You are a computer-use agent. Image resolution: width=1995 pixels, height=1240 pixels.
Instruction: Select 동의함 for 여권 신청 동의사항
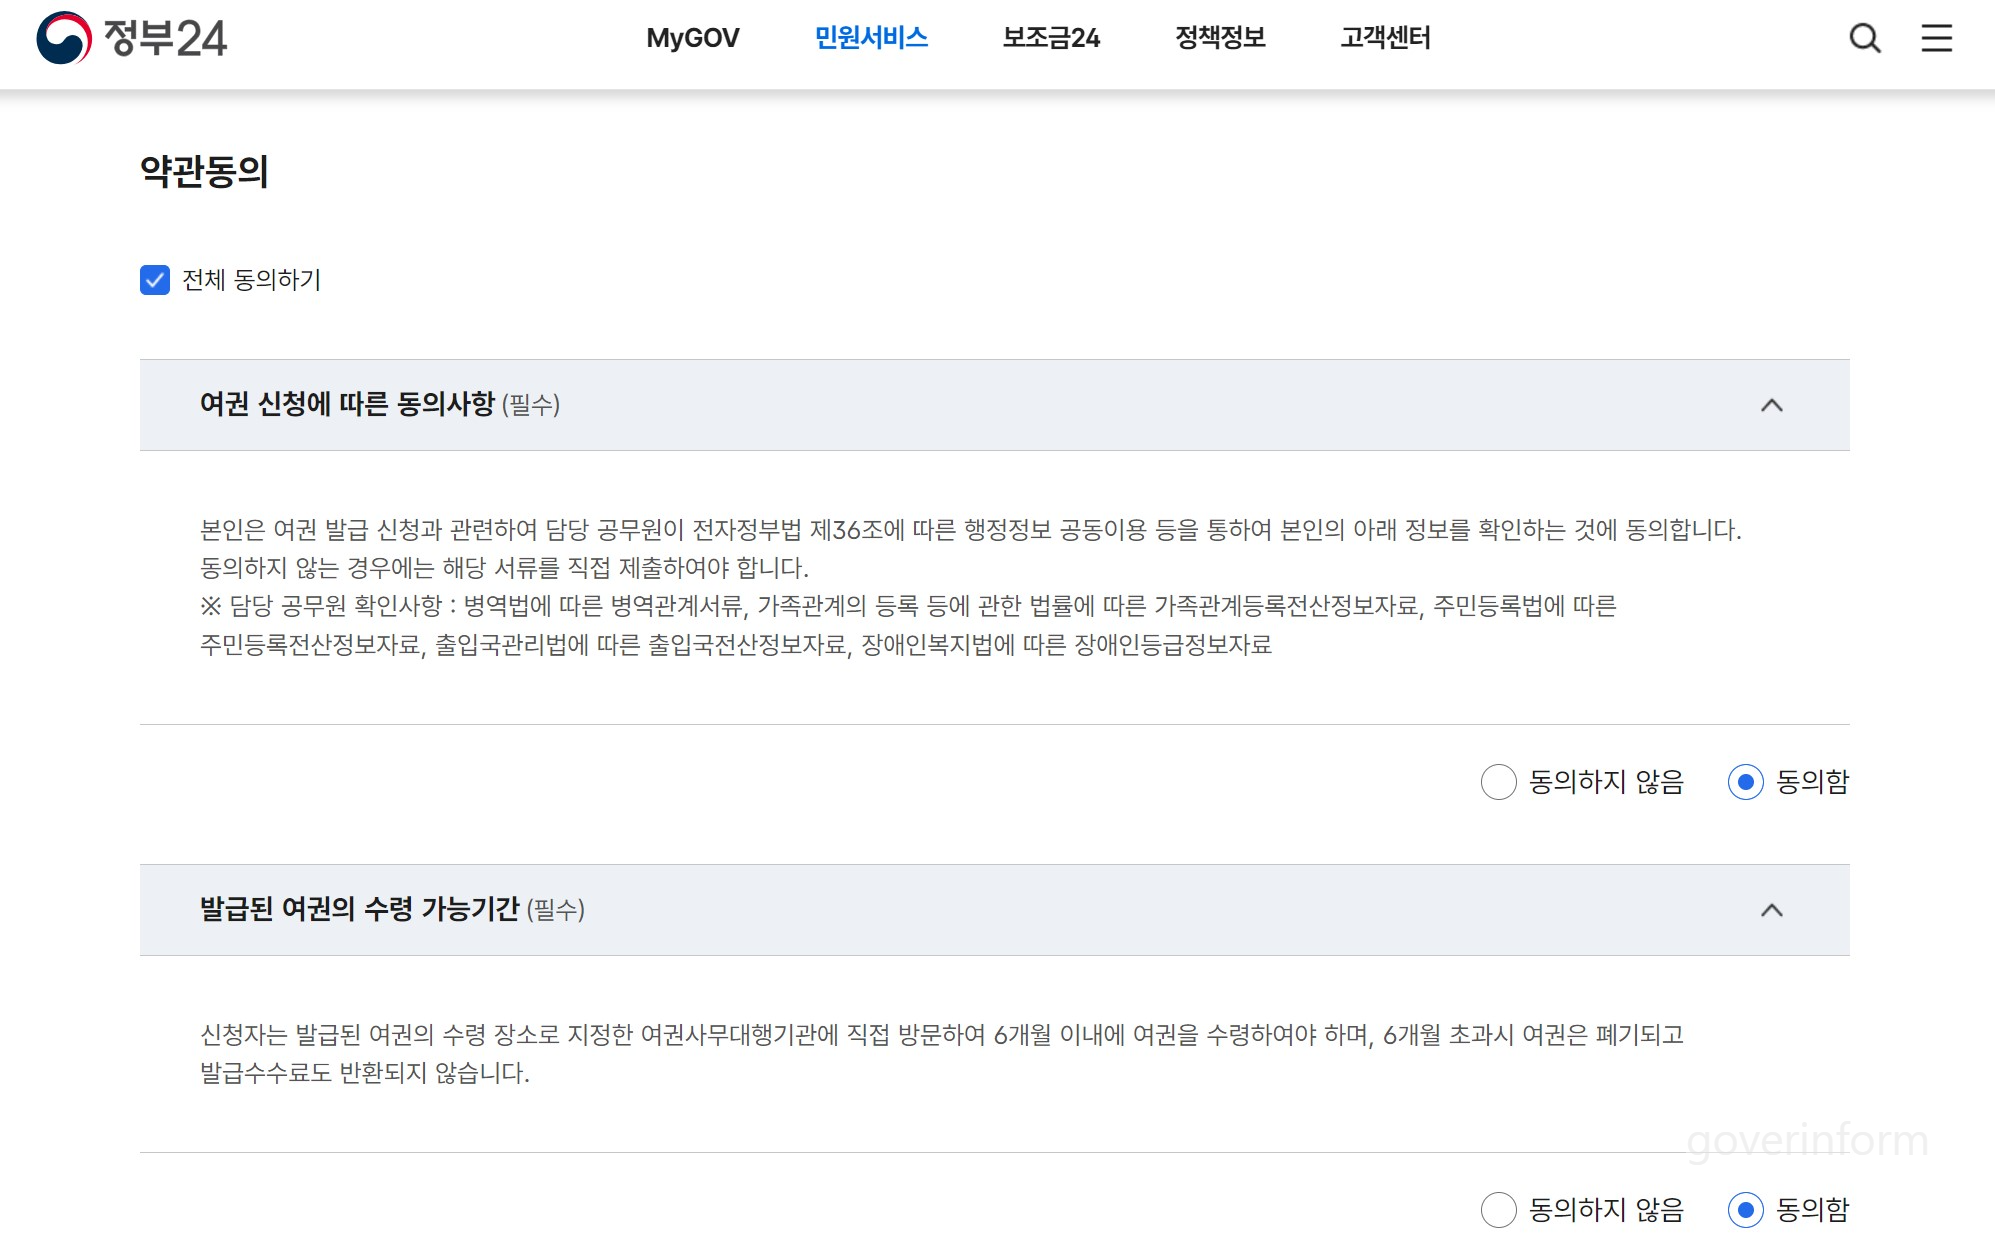[1745, 782]
